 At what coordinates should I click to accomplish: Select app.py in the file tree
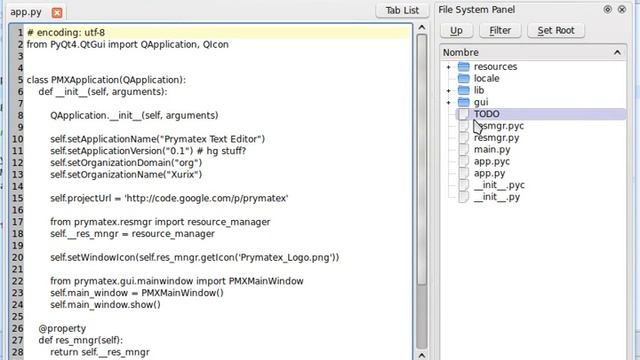point(489,173)
